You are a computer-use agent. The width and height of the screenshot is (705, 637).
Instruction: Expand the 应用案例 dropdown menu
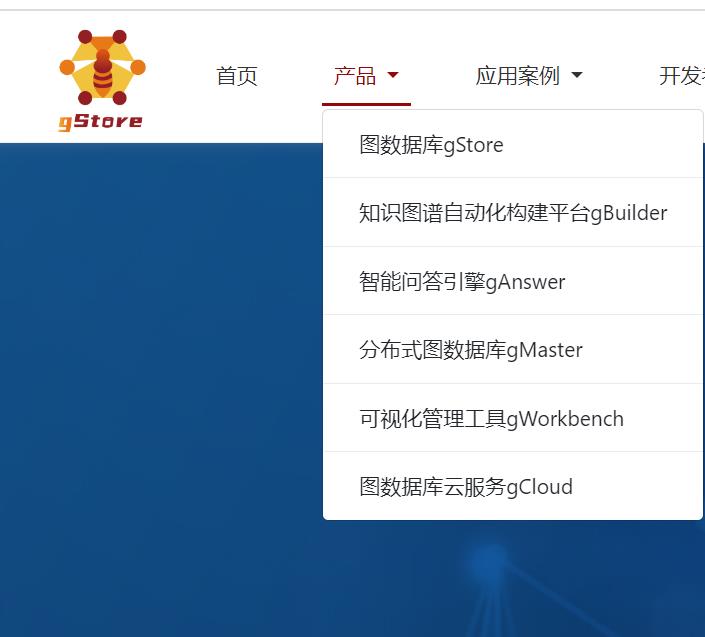point(529,76)
